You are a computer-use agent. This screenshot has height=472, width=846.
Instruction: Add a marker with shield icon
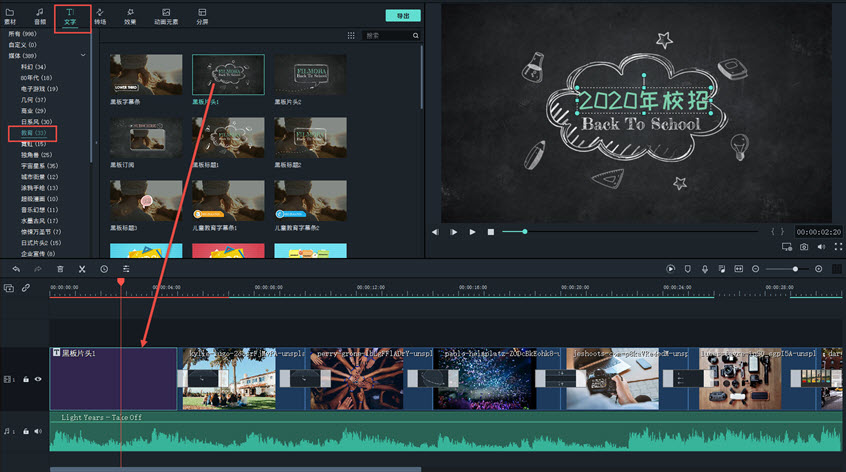687,269
